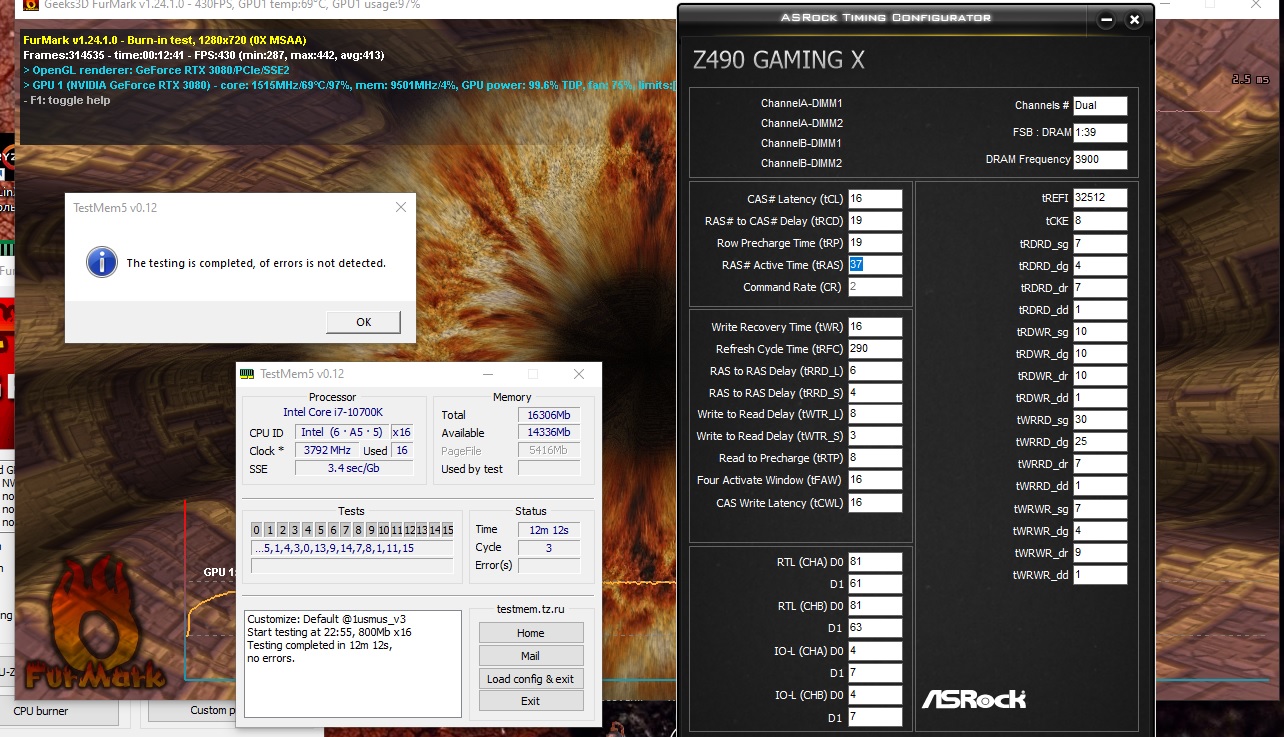Click the RAS# to CAS# Delay (tRCD) field
The width and height of the screenshot is (1284, 737).
pos(875,221)
